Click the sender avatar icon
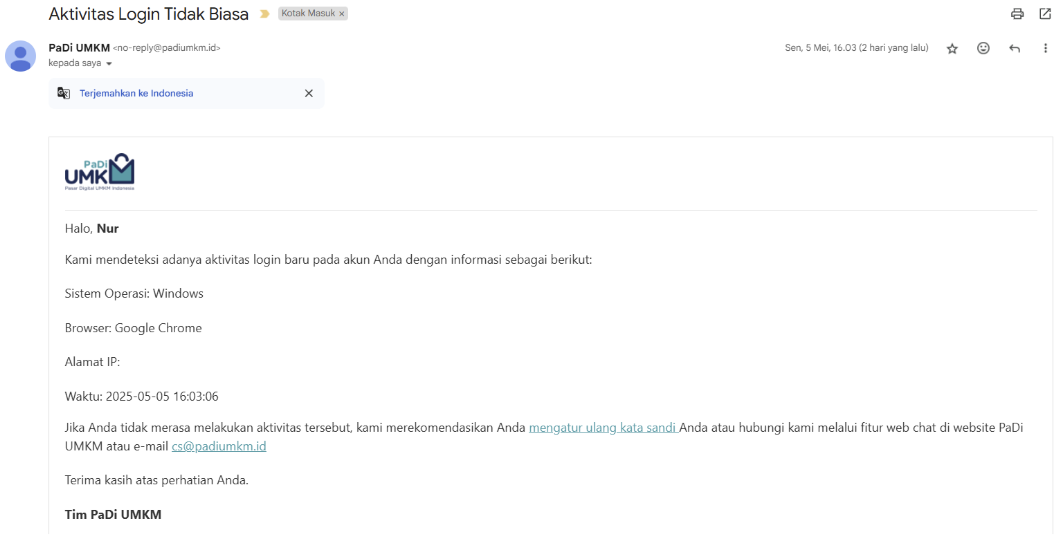The height and width of the screenshot is (540, 1058). coord(21,56)
